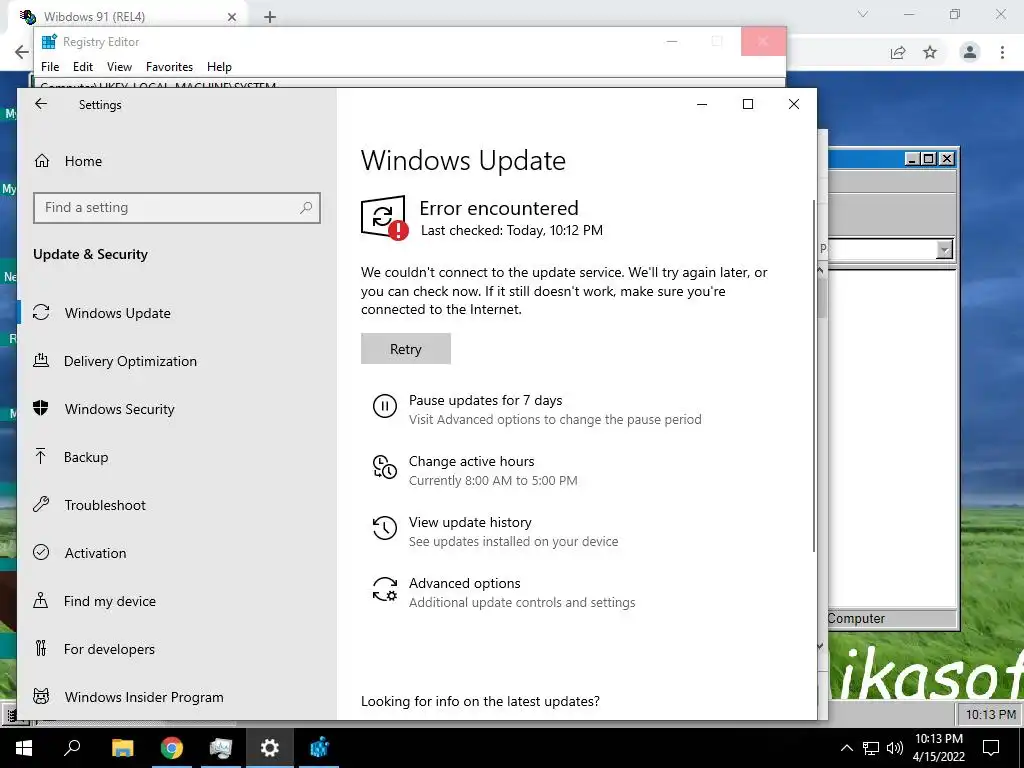
Task: Open Windows Security shield entry
Action: click(120, 409)
